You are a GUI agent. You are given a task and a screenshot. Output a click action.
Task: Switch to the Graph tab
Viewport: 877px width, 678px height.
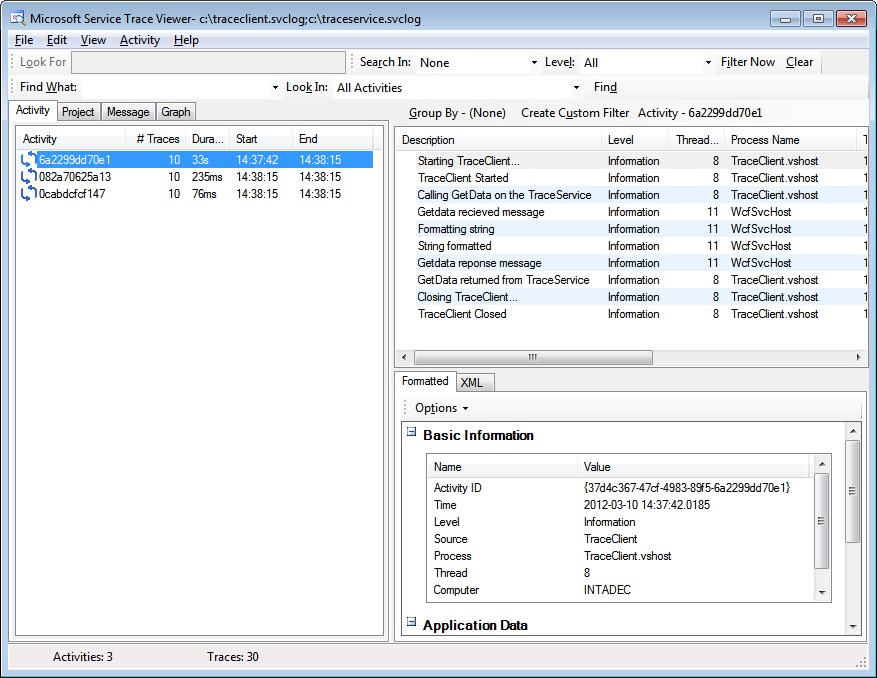coord(176,112)
